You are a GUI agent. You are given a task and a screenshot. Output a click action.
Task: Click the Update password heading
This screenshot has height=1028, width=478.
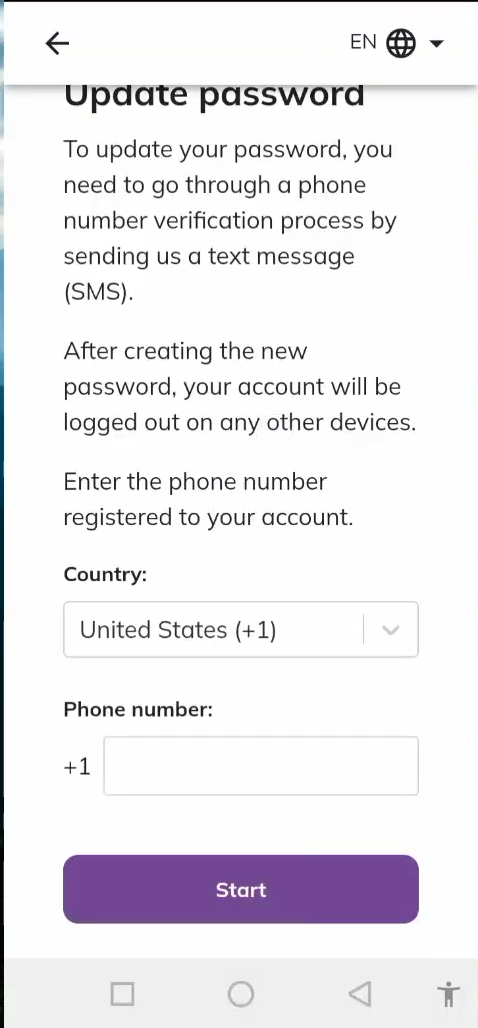tap(214, 96)
